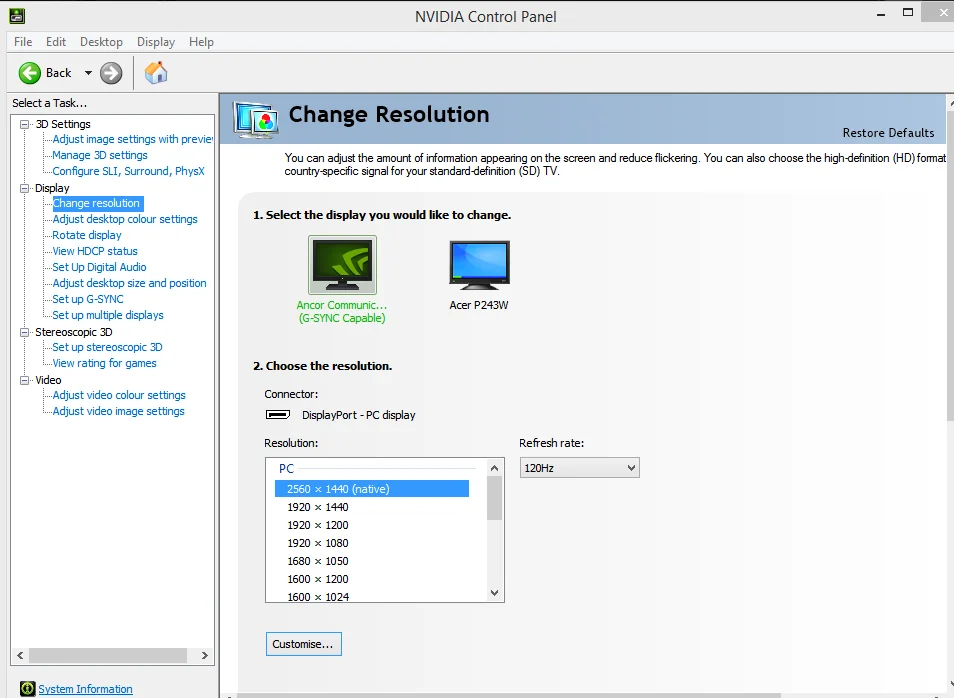
Task: Click the task pane scroll left arrow
Action: [20, 655]
